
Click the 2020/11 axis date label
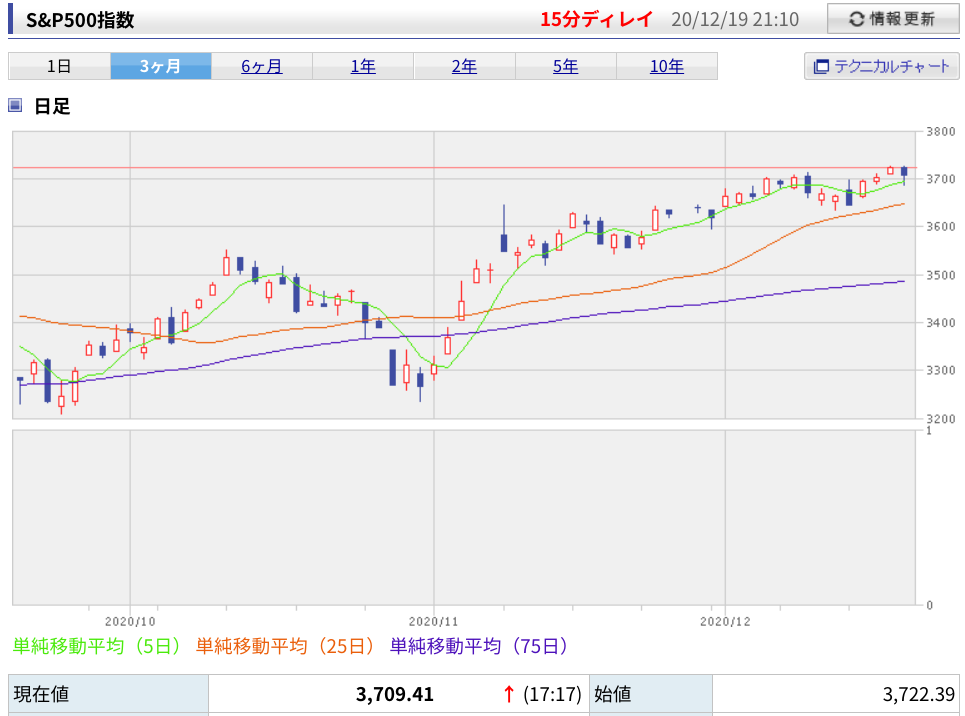tap(434, 621)
